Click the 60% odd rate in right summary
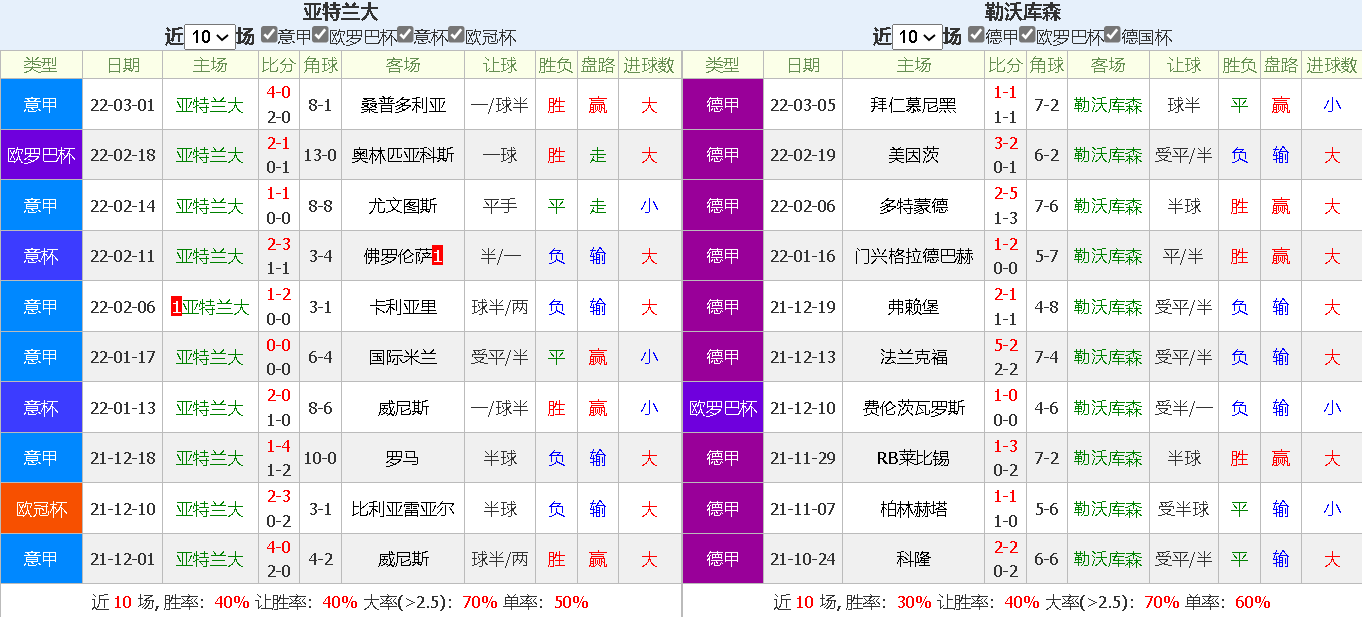Viewport: 1362px width, 617px height. pyautogui.click(x=1252, y=602)
